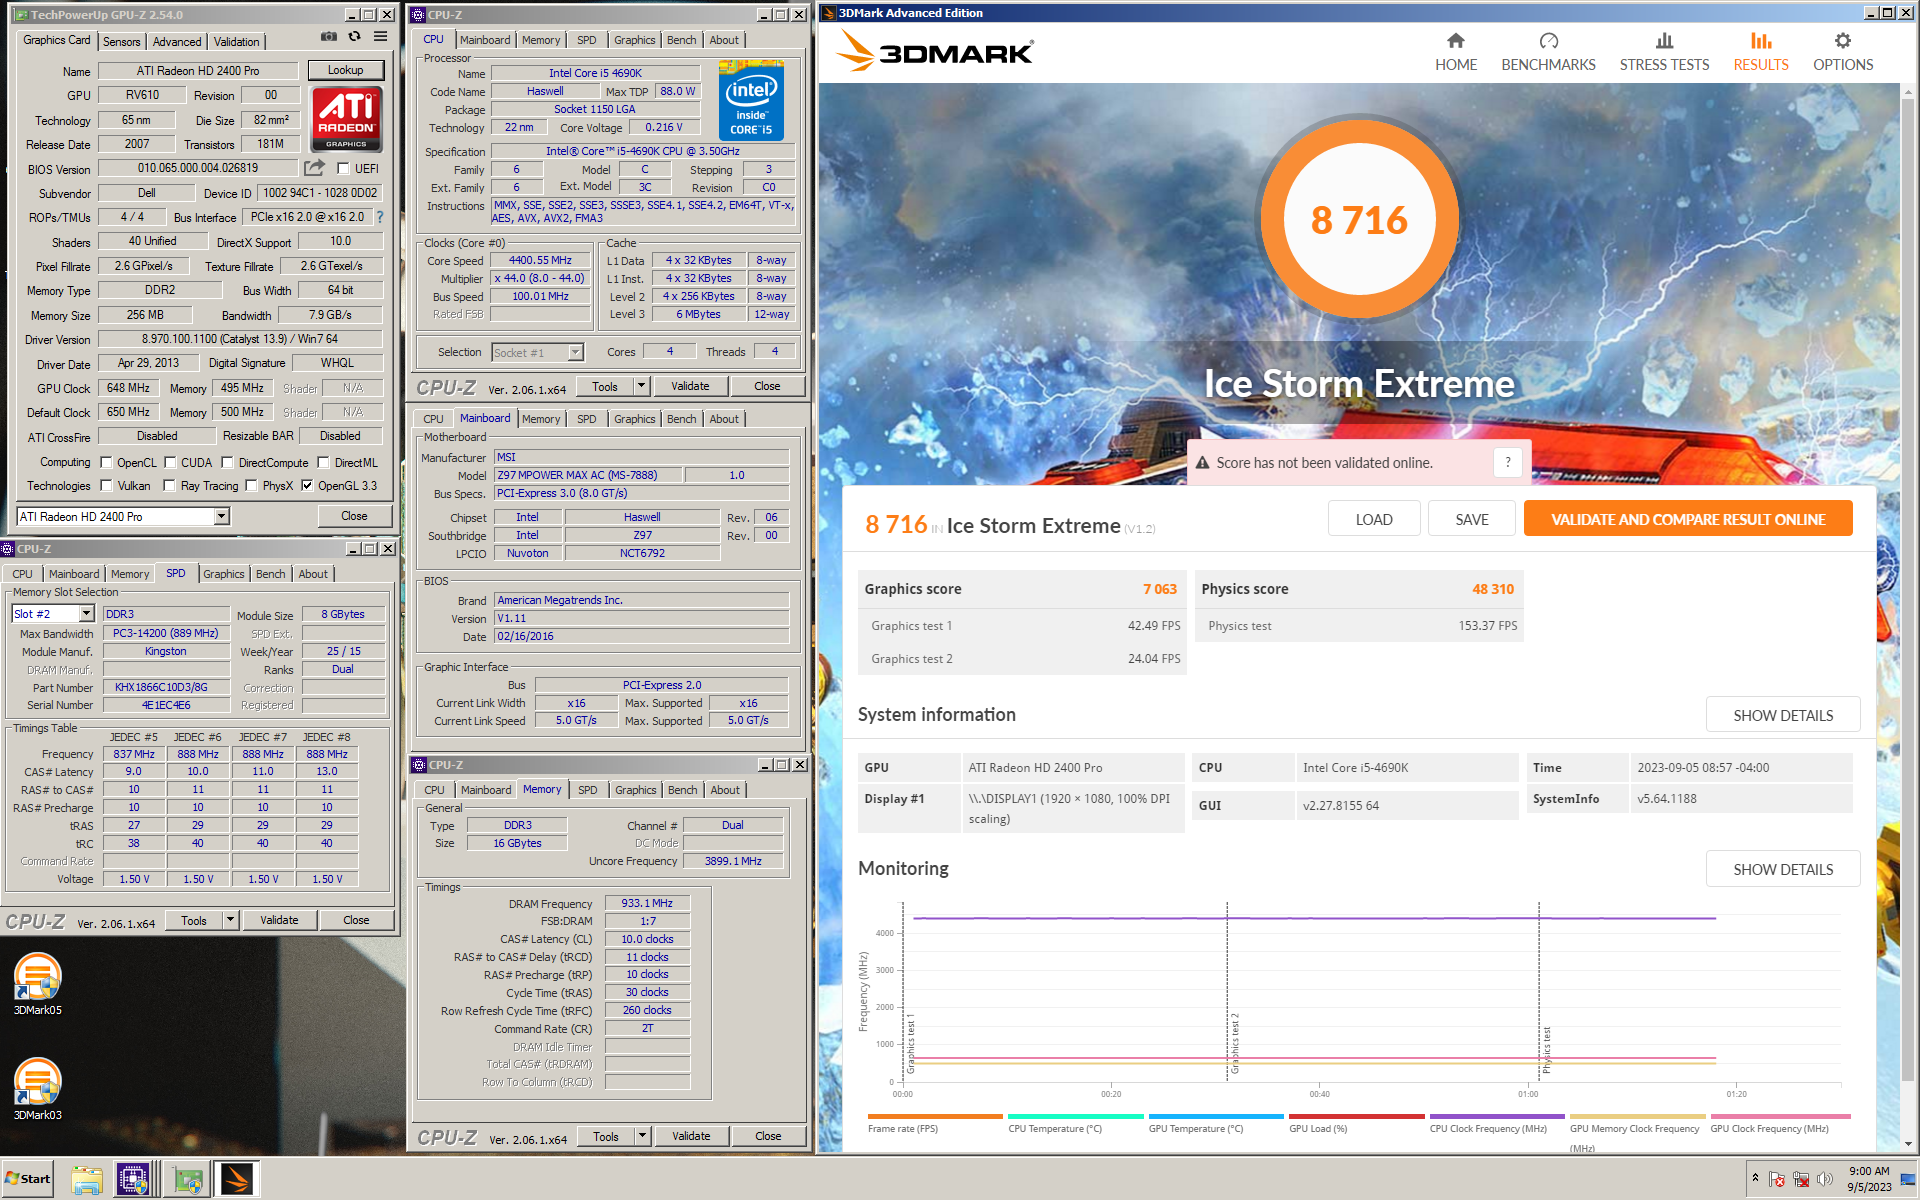Toggle the UEFI checkbox in GPU-Z
The image size is (1920, 1200).
(343, 168)
